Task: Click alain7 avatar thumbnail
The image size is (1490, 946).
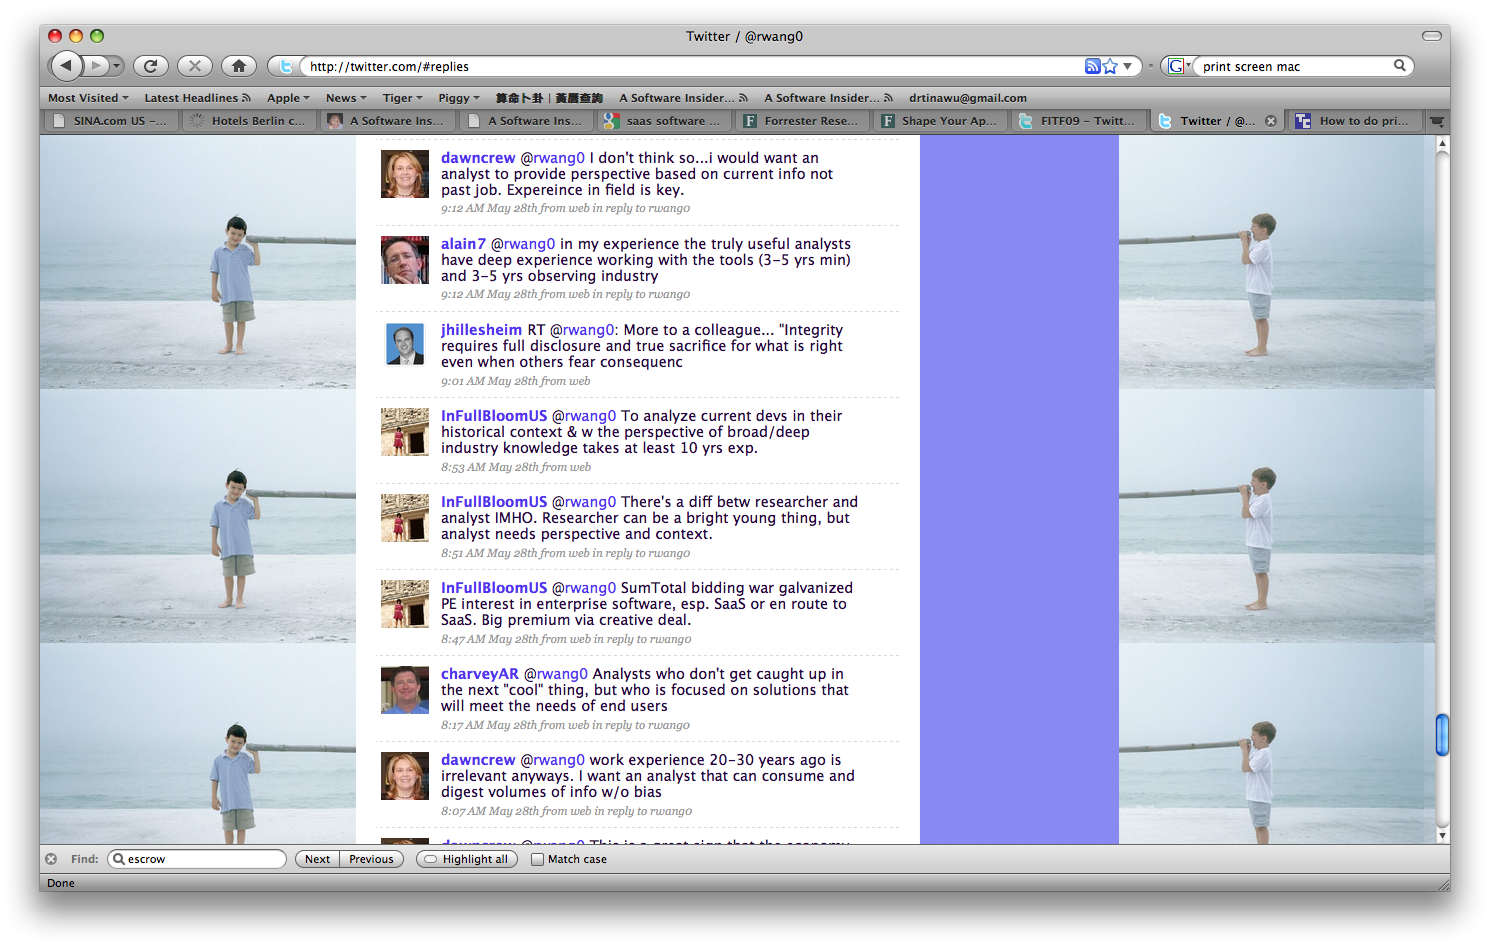Action: 405,260
